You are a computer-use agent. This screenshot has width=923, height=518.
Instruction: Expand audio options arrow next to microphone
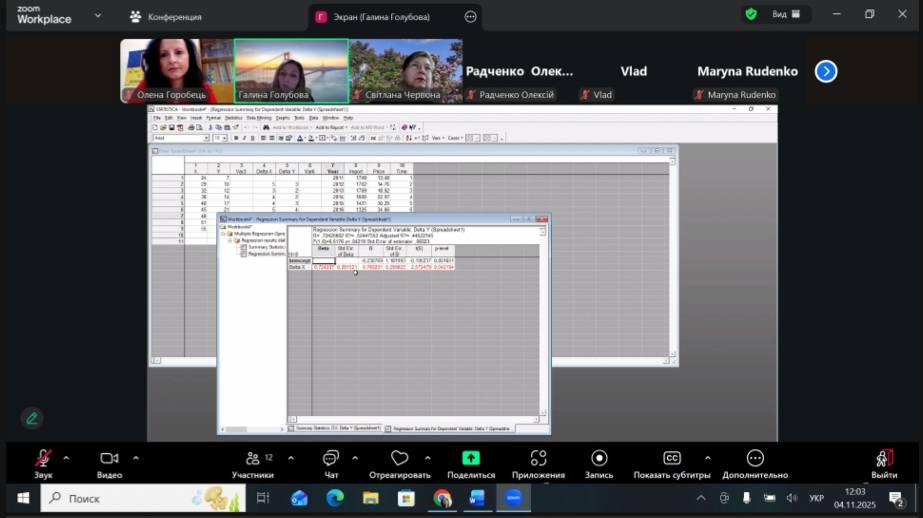pos(67,458)
